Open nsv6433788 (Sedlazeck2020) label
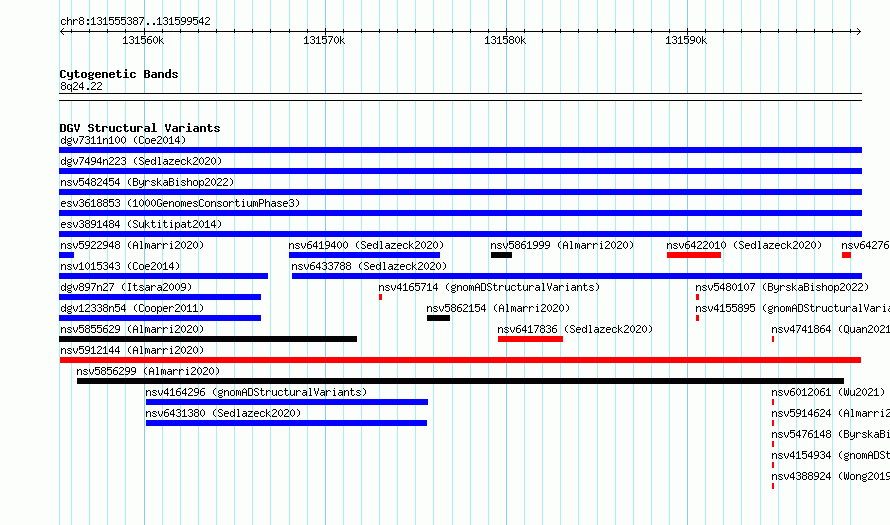Screen dimensions: 890x525 coord(369,266)
